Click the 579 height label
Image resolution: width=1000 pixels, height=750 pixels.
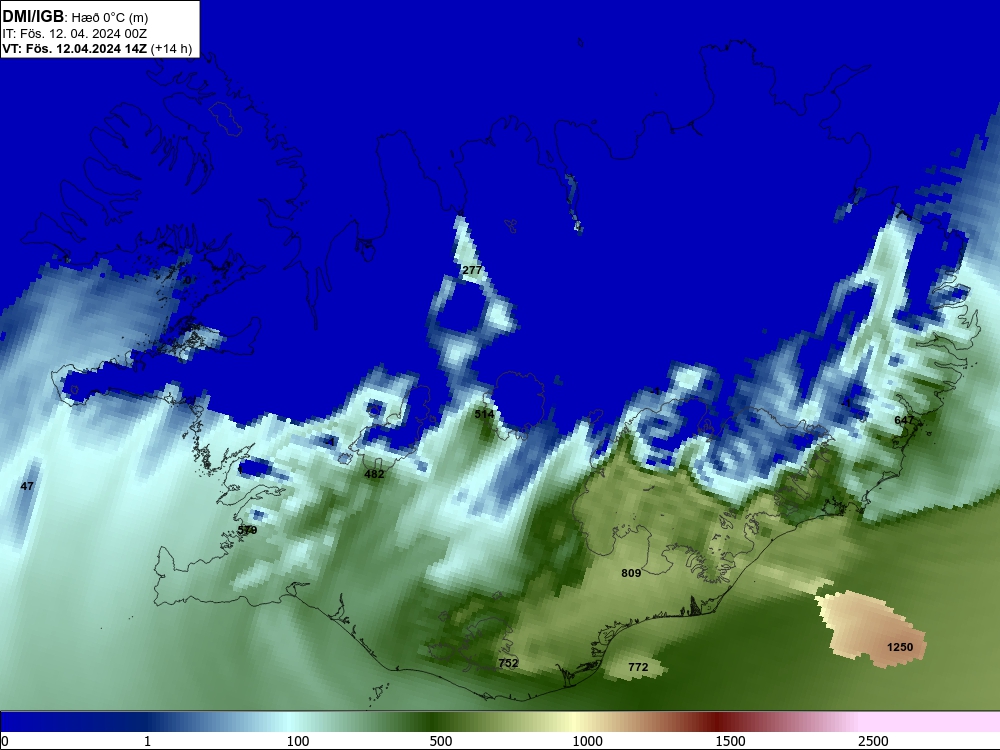(x=247, y=530)
